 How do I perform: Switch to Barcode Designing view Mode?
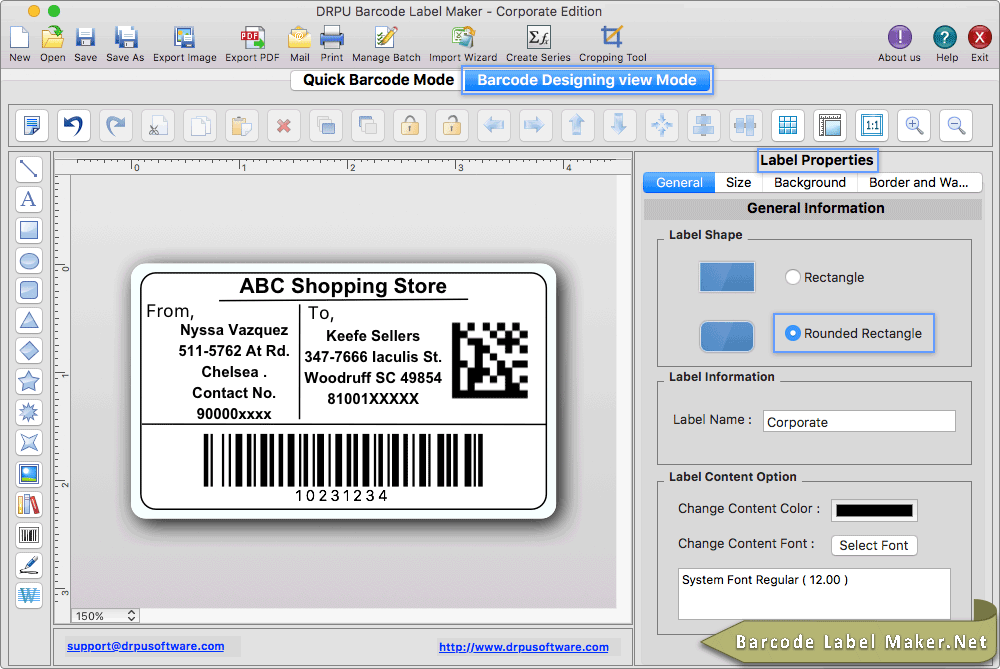(587, 80)
